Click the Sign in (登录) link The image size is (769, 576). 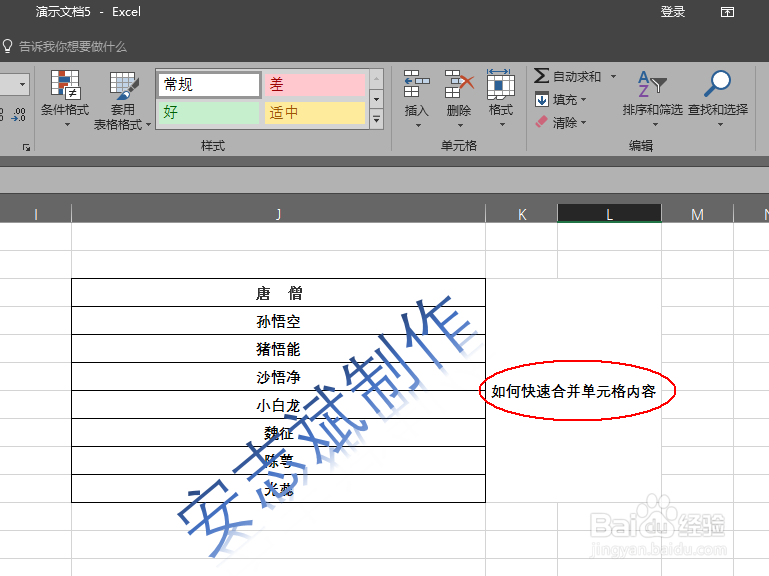[x=673, y=12]
